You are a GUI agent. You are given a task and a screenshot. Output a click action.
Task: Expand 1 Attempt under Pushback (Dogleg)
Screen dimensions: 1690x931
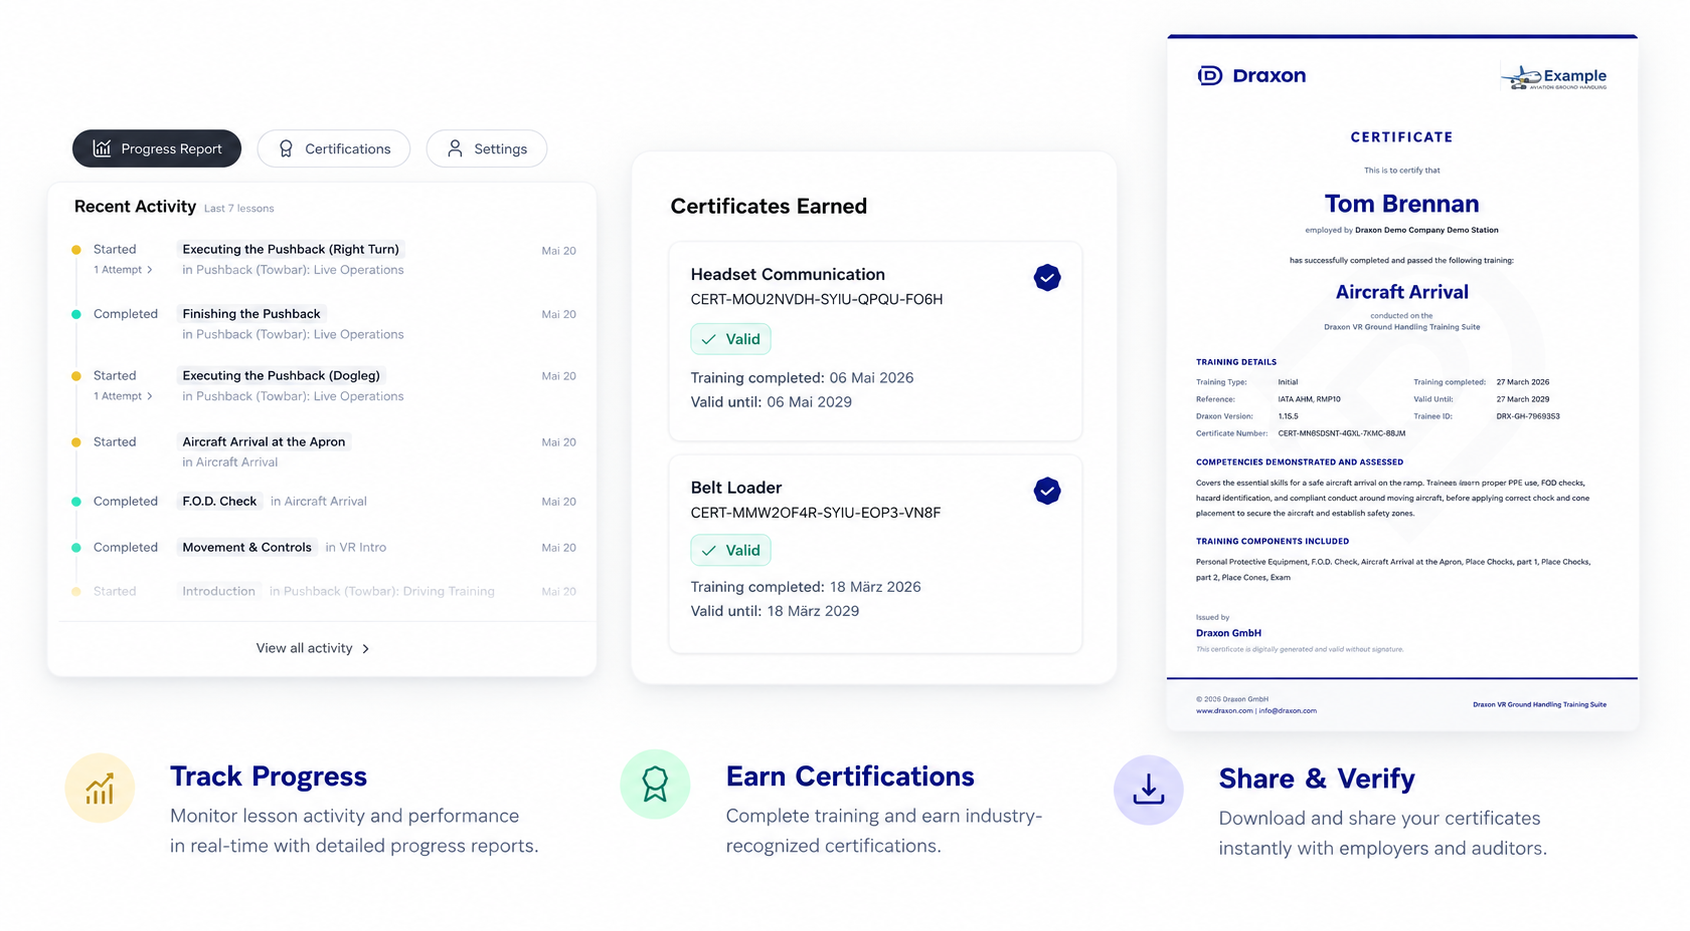point(123,396)
